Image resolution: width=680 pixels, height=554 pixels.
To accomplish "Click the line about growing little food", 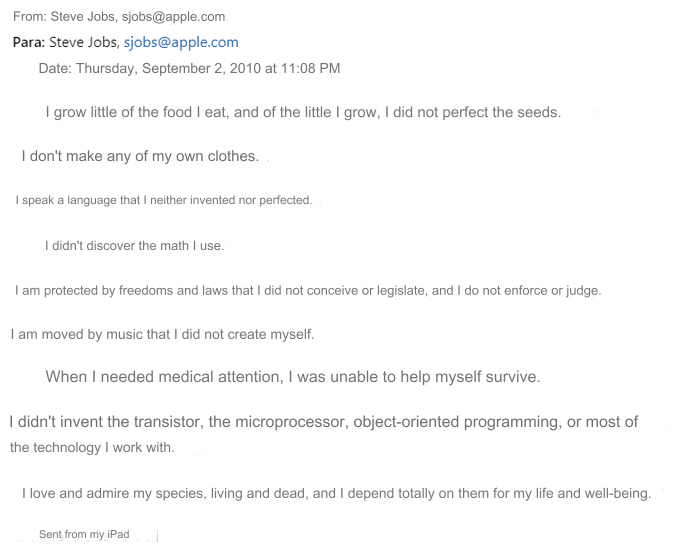I will (x=303, y=112).
